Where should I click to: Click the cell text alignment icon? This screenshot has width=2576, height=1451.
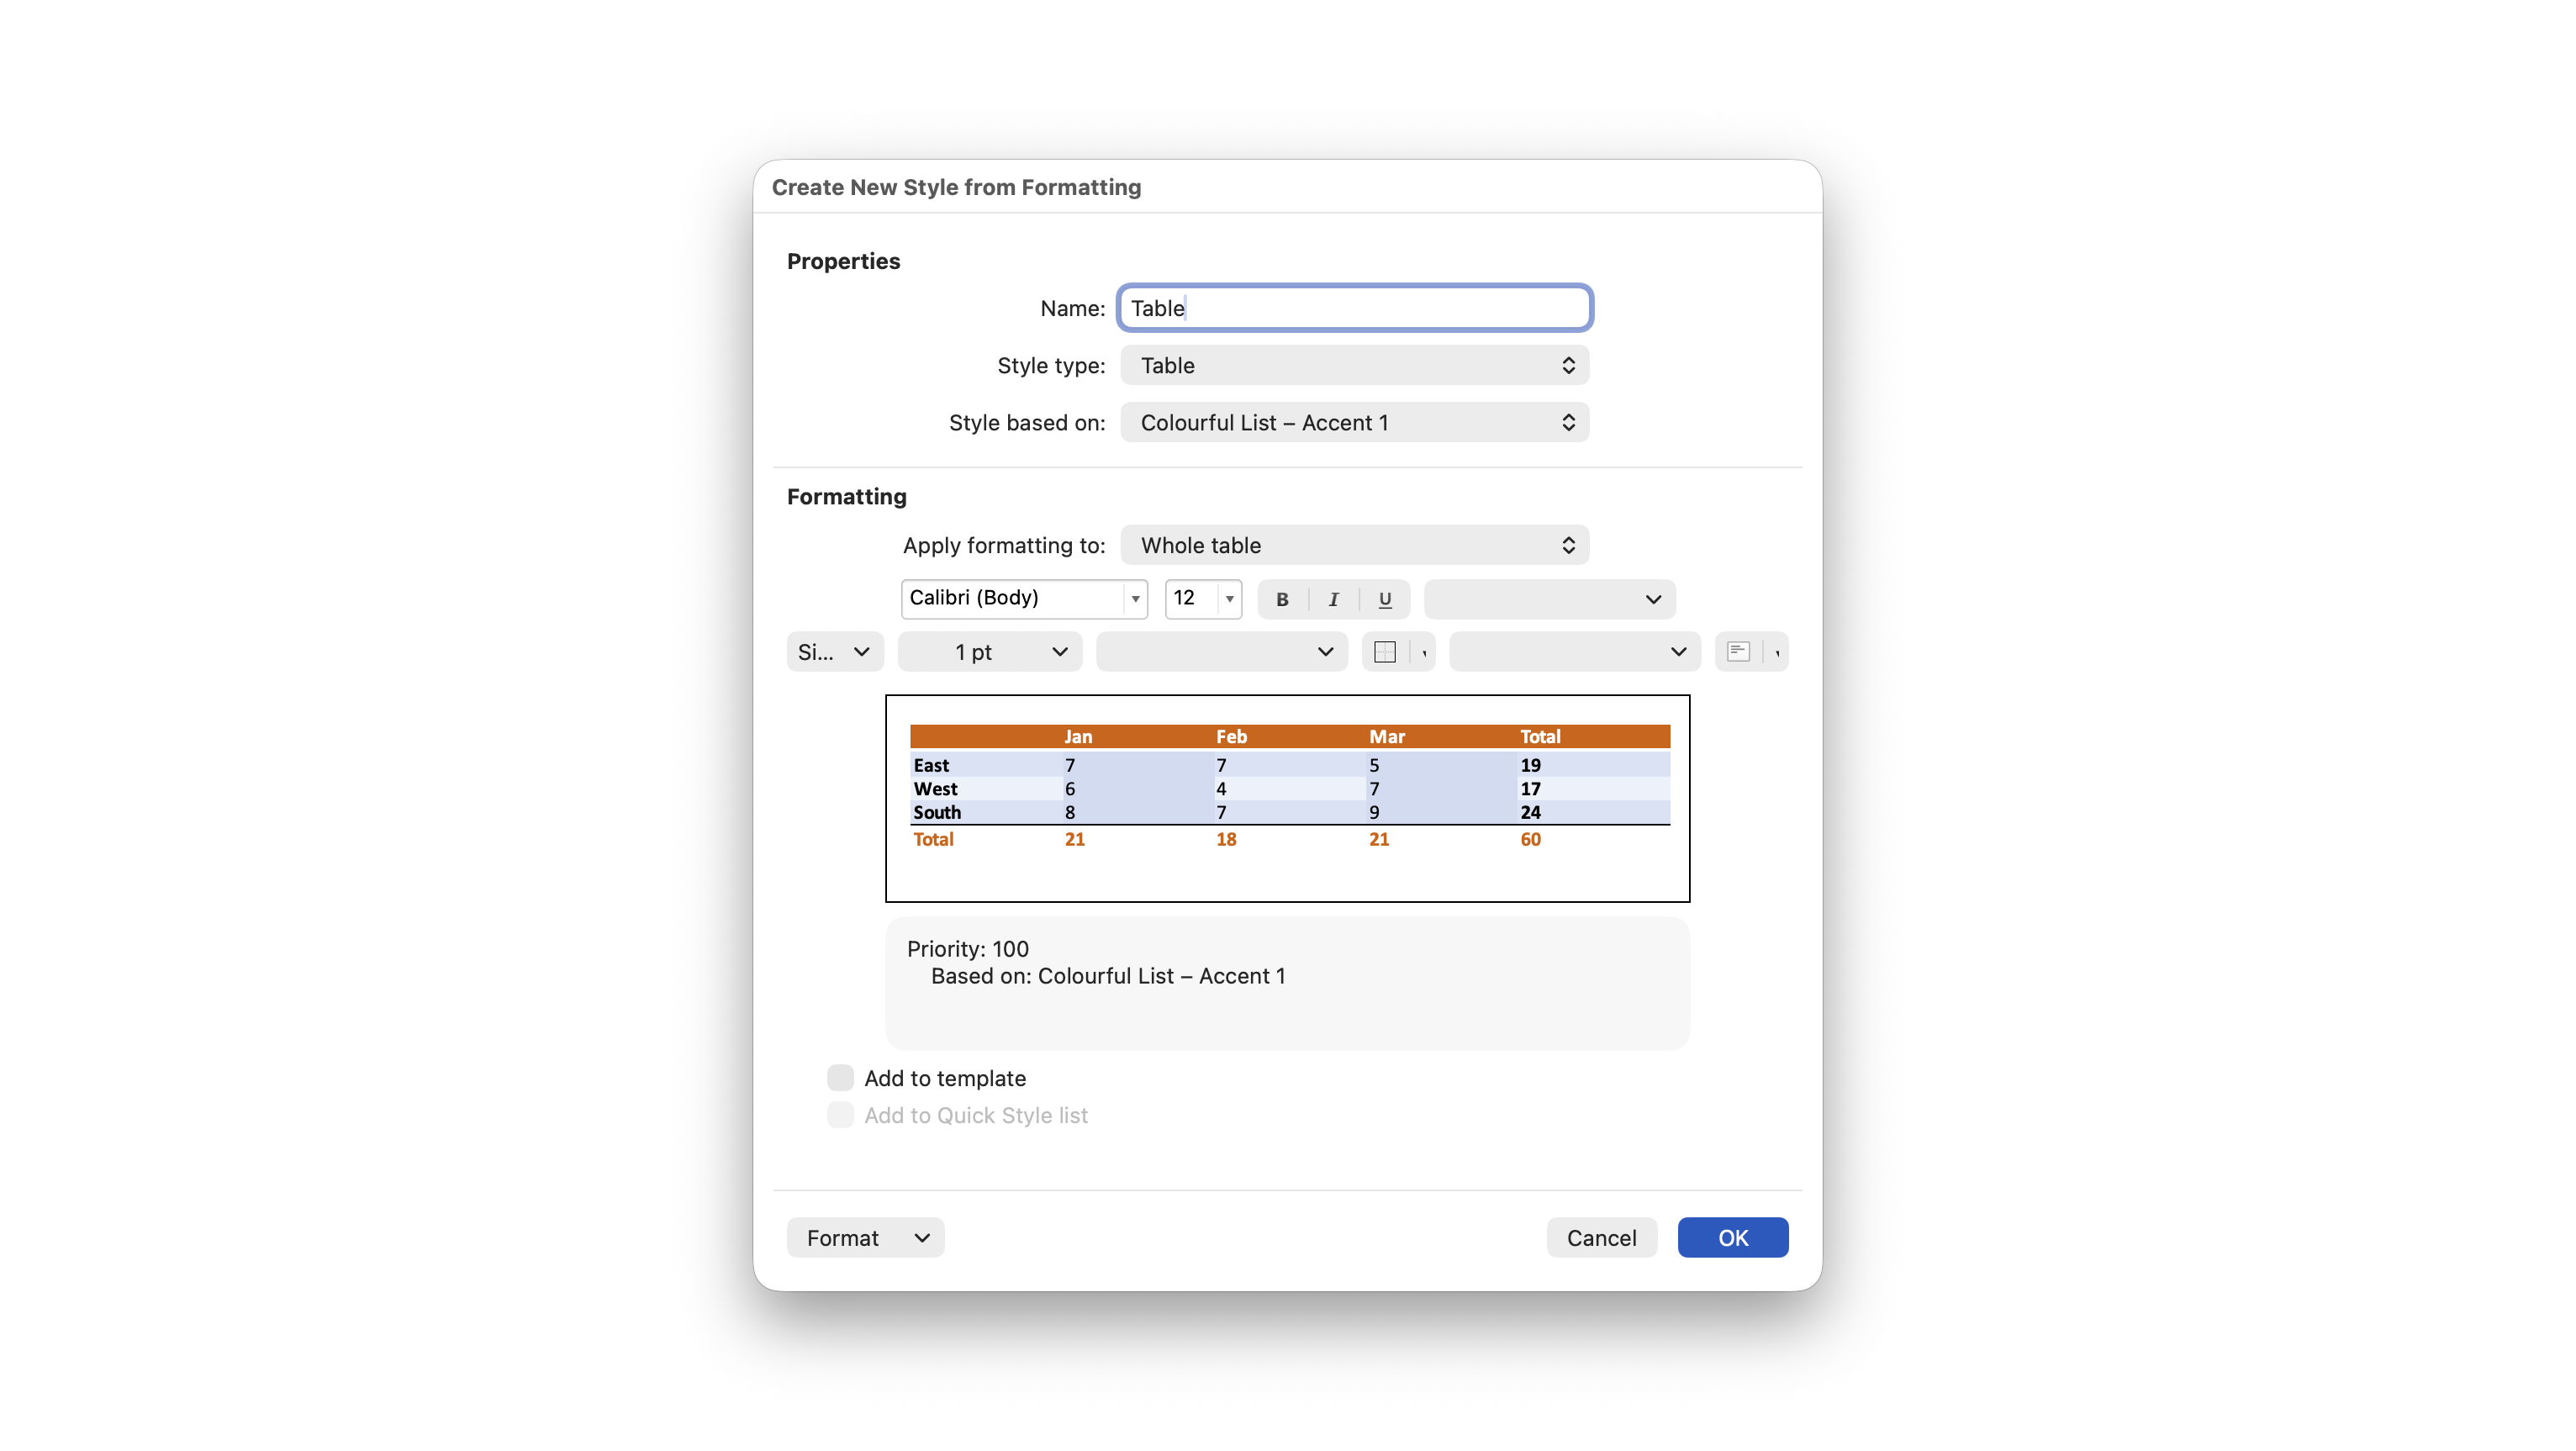pyautogui.click(x=1738, y=652)
